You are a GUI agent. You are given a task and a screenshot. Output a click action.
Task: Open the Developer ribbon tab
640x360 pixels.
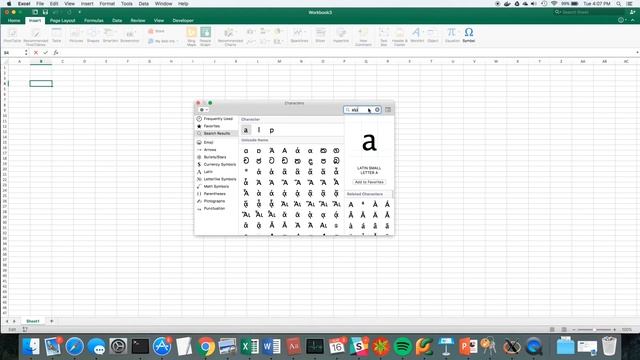183,20
